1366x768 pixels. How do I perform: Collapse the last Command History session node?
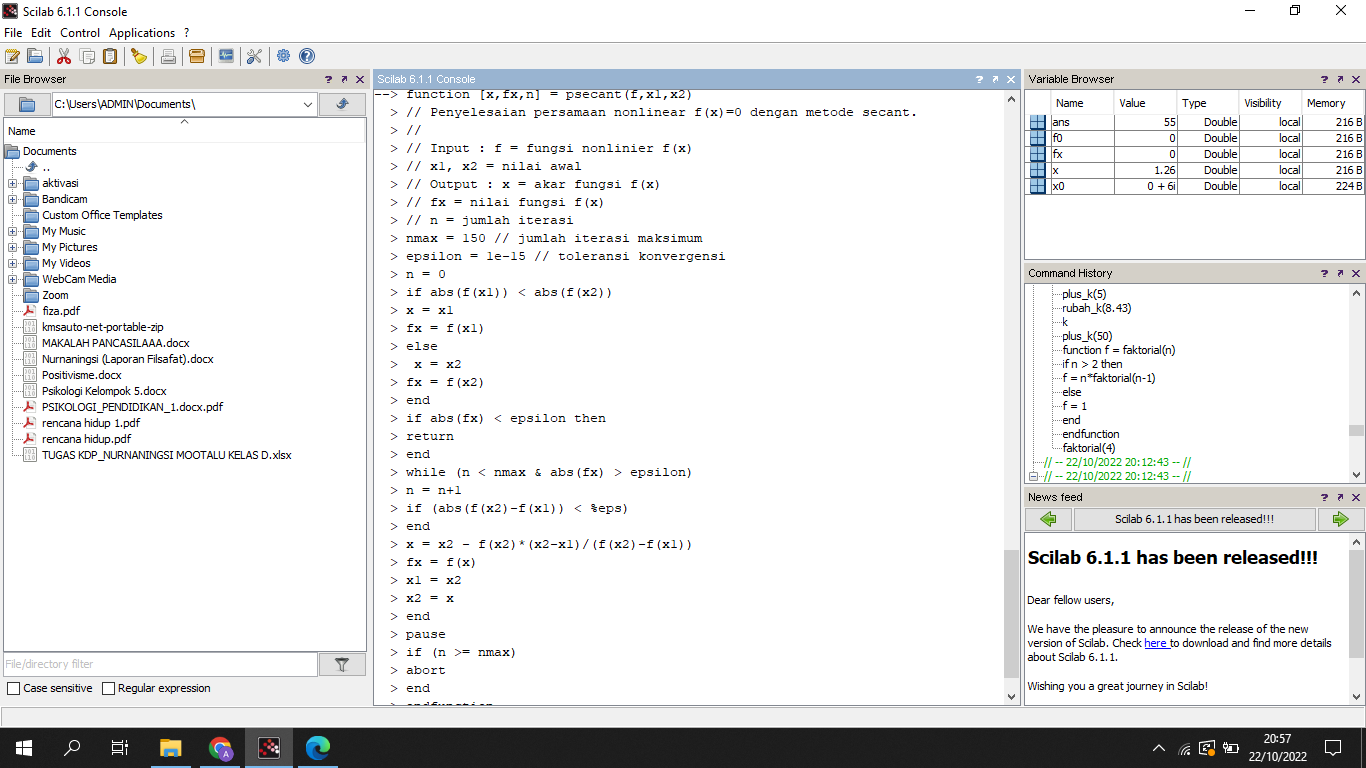1034,477
